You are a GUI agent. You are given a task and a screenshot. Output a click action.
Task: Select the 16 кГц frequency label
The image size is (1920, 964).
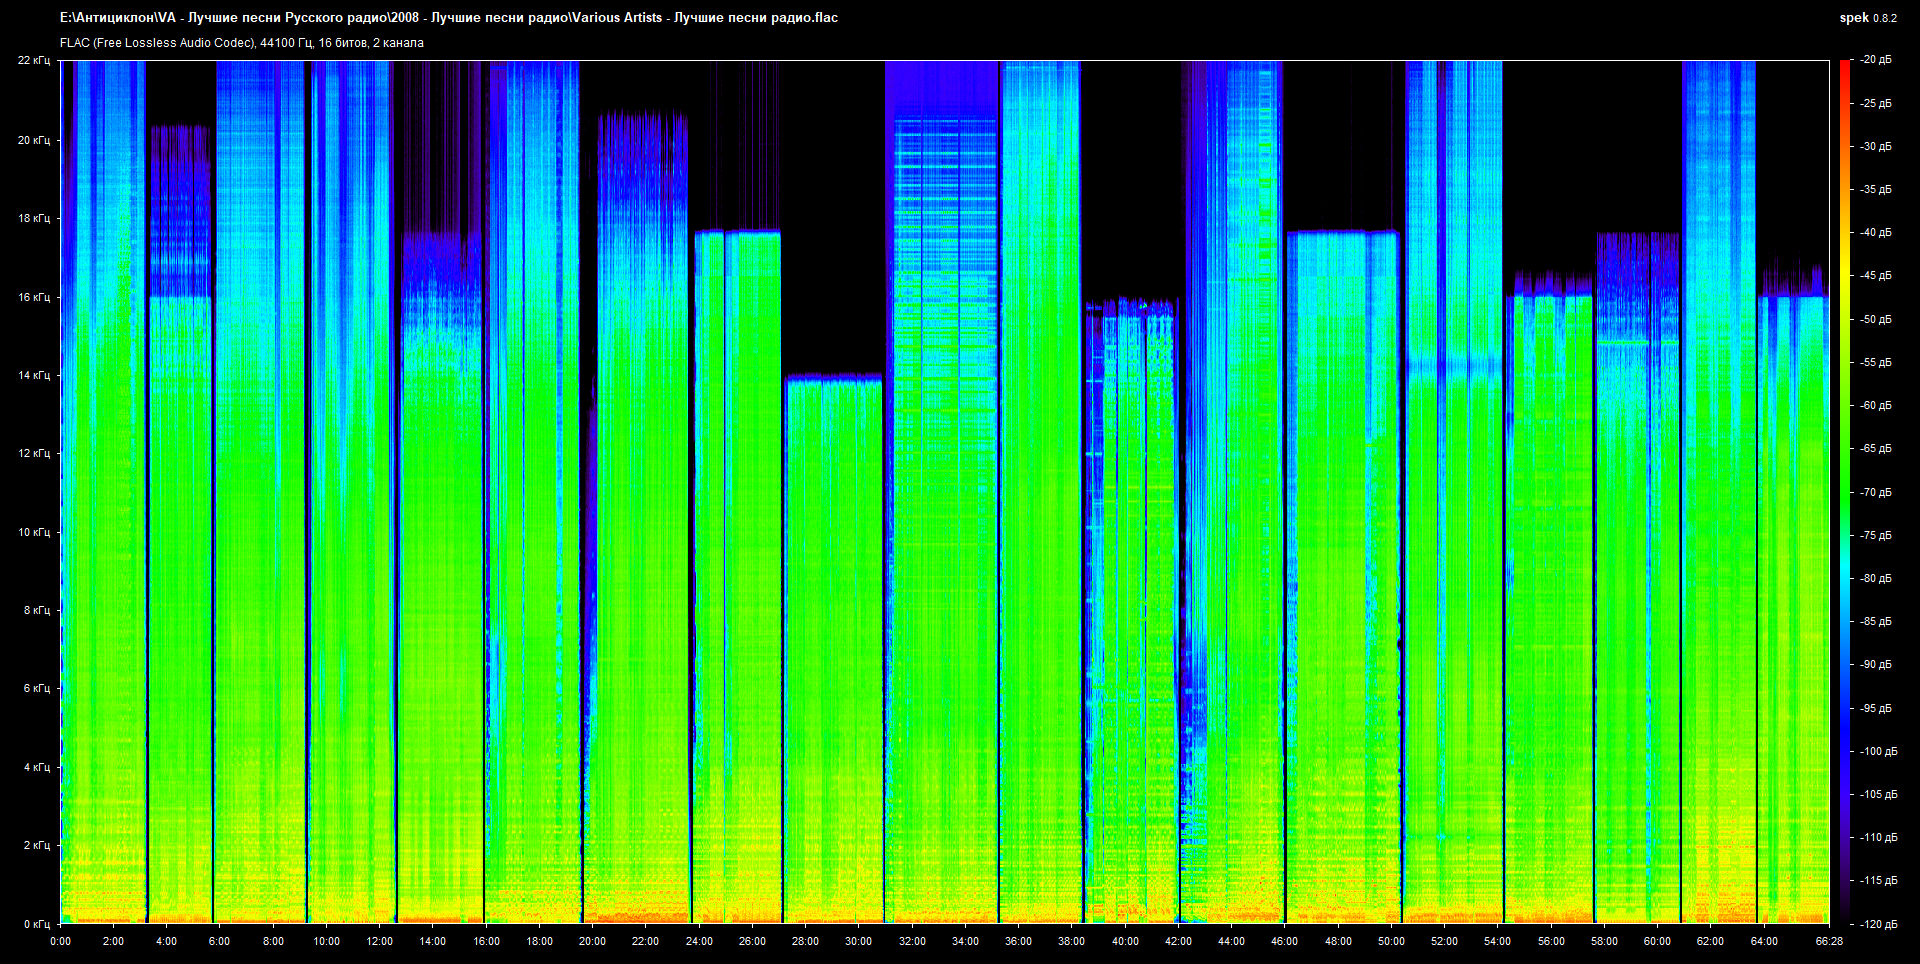tap(33, 297)
